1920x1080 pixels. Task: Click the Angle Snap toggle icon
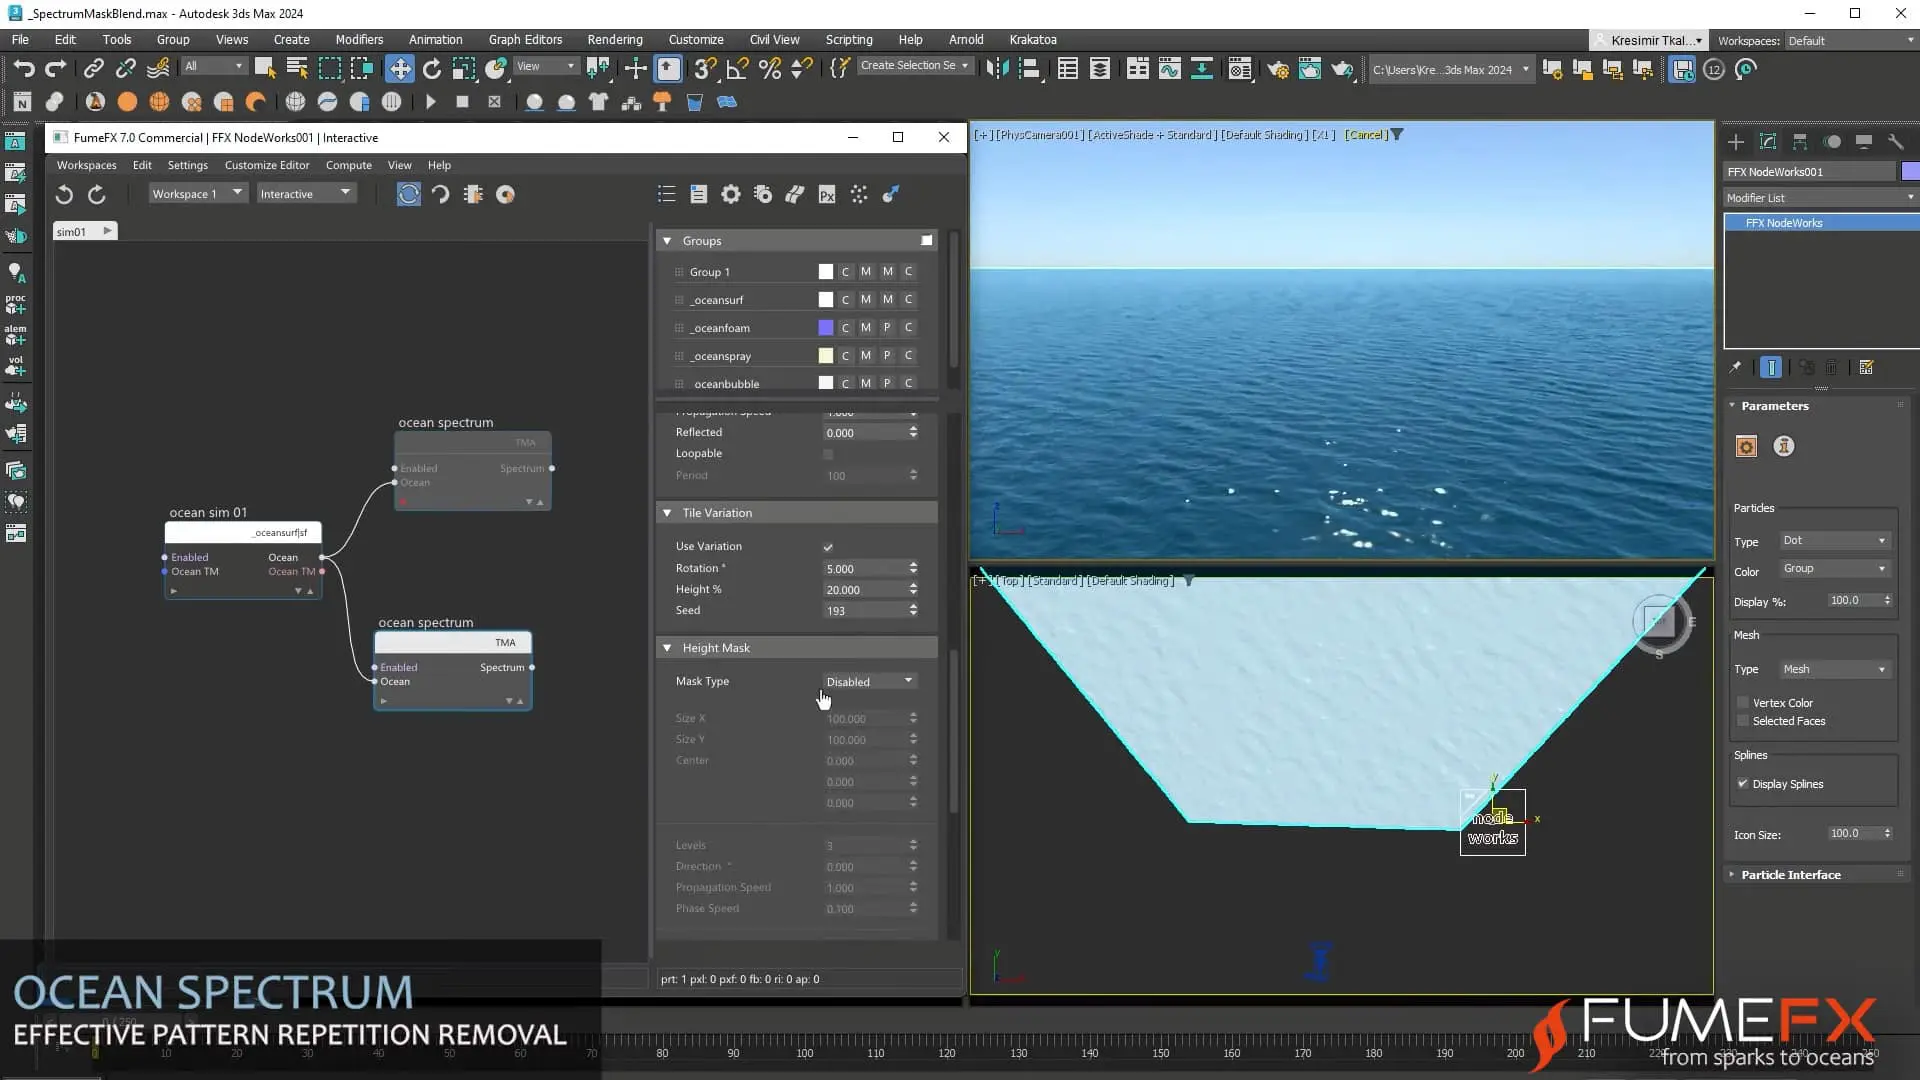pos(737,68)
